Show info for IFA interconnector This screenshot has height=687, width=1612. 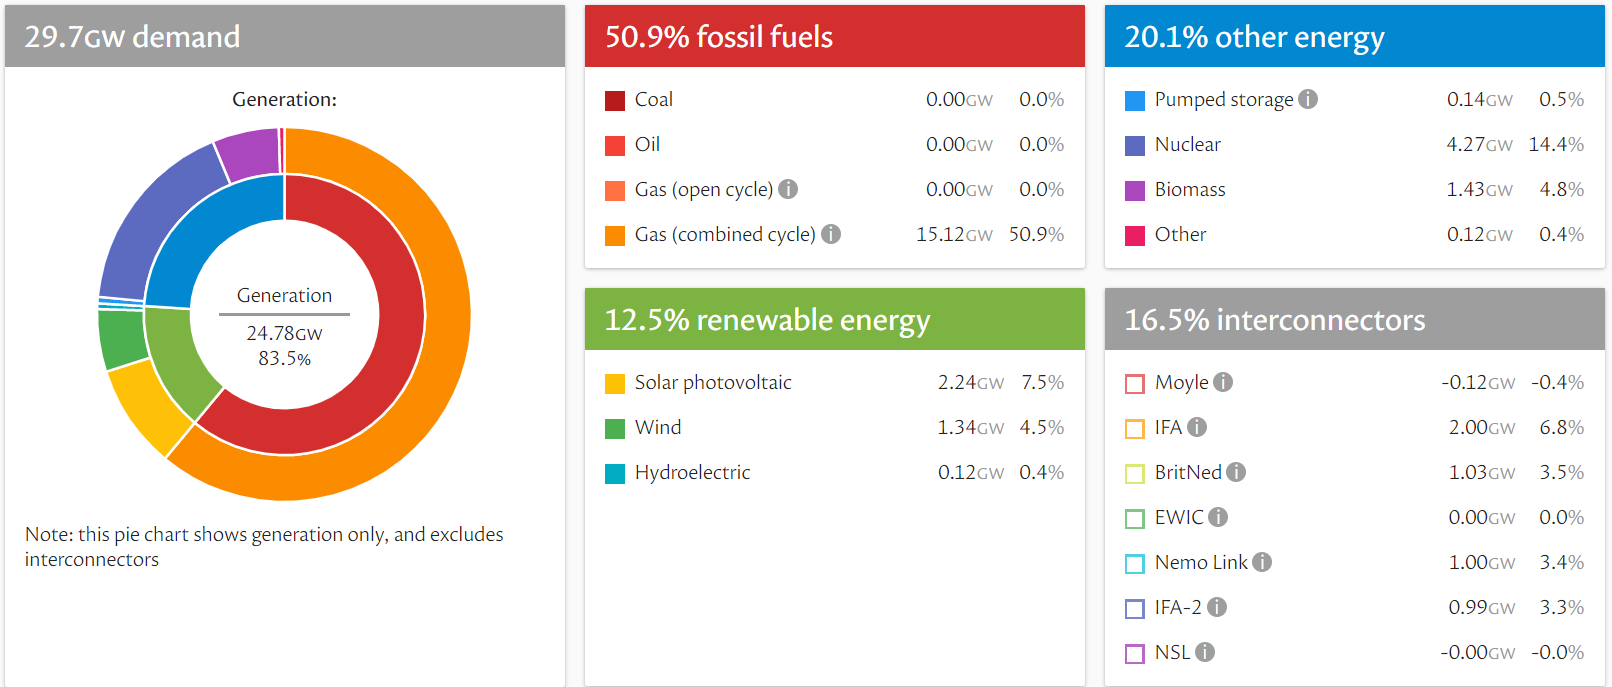point(1197,427)
